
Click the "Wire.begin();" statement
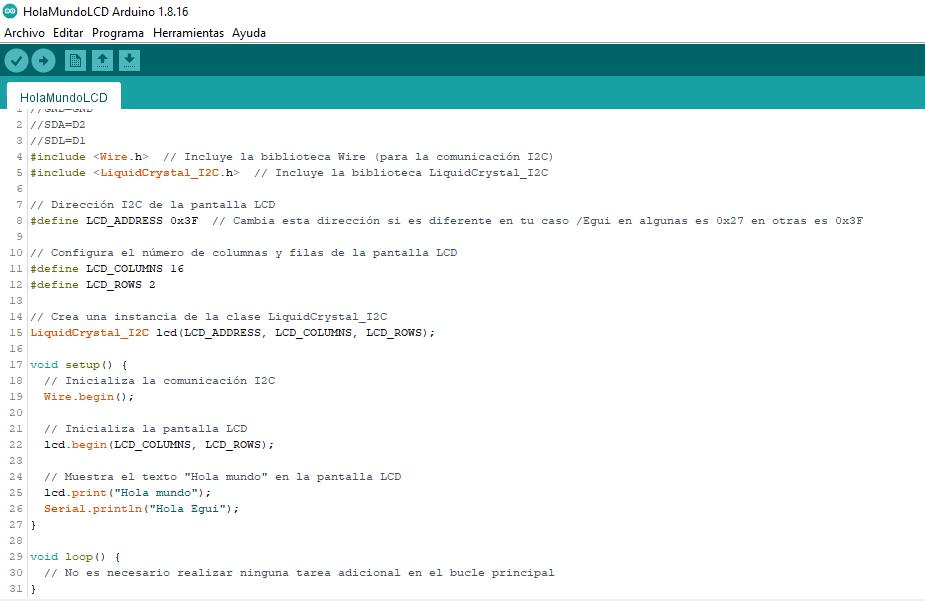(89, 396)
